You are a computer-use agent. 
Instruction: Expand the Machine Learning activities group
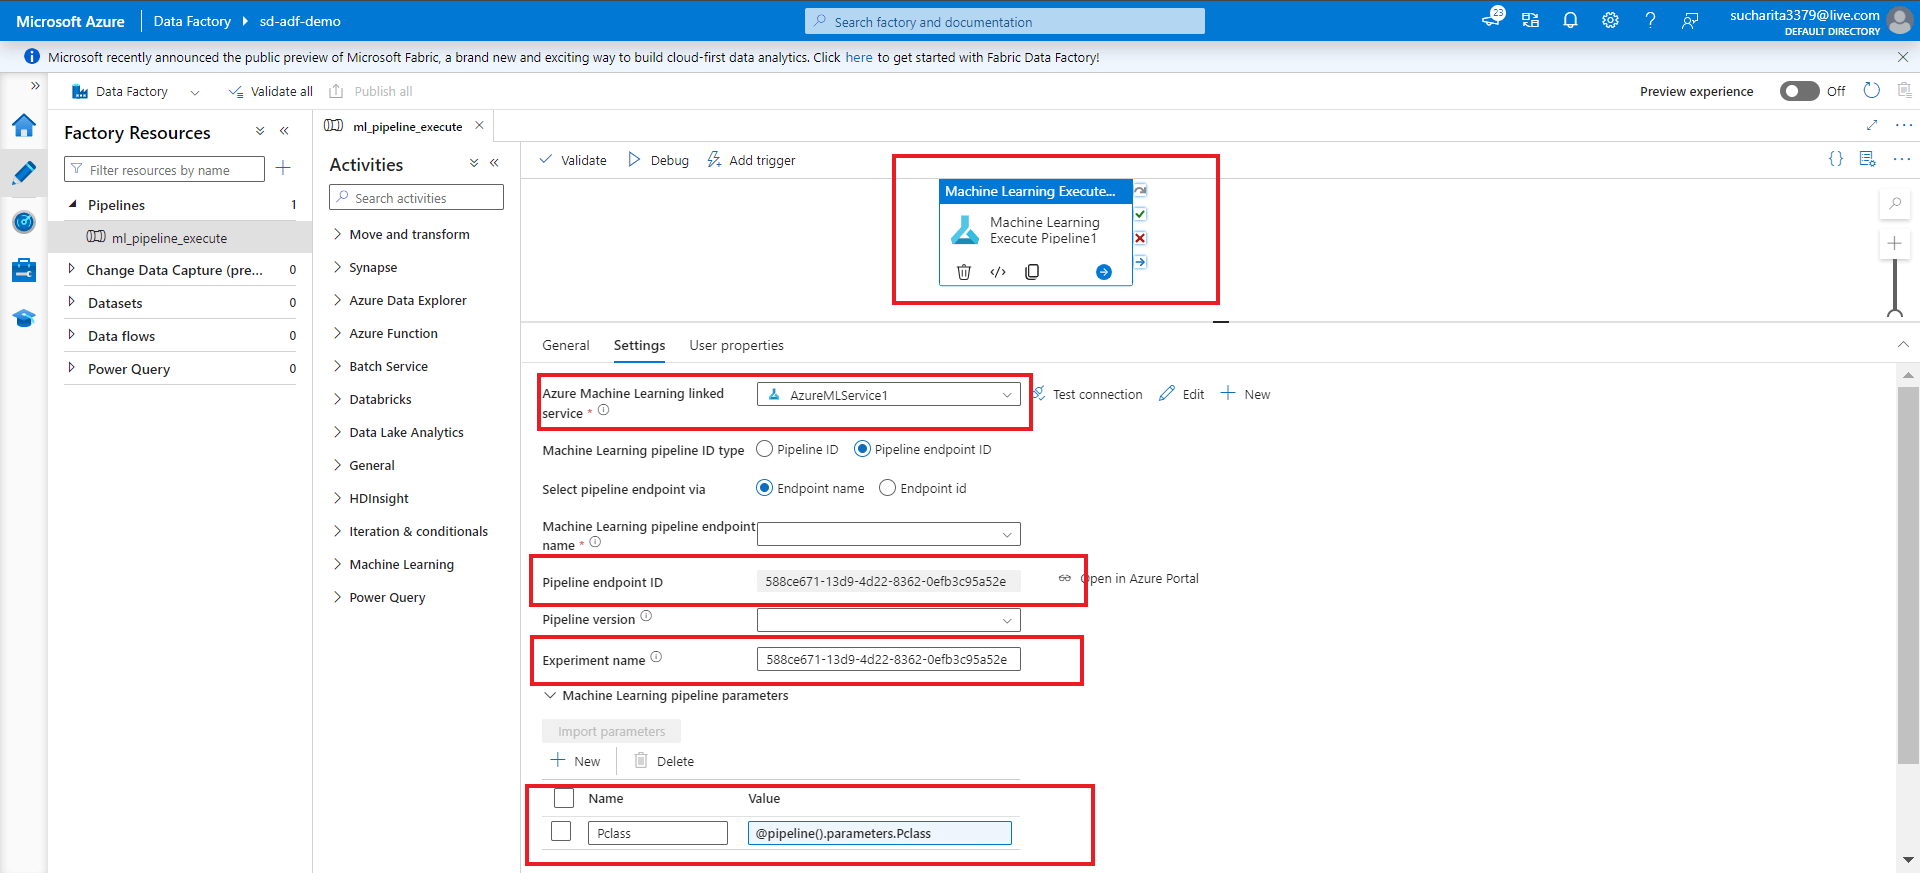pos(337,564)
